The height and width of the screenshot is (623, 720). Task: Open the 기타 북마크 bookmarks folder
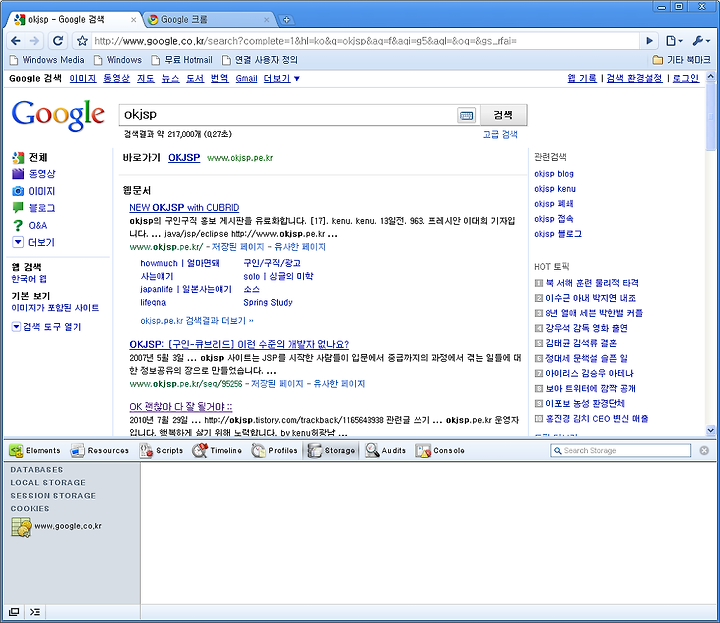point(681,60)
